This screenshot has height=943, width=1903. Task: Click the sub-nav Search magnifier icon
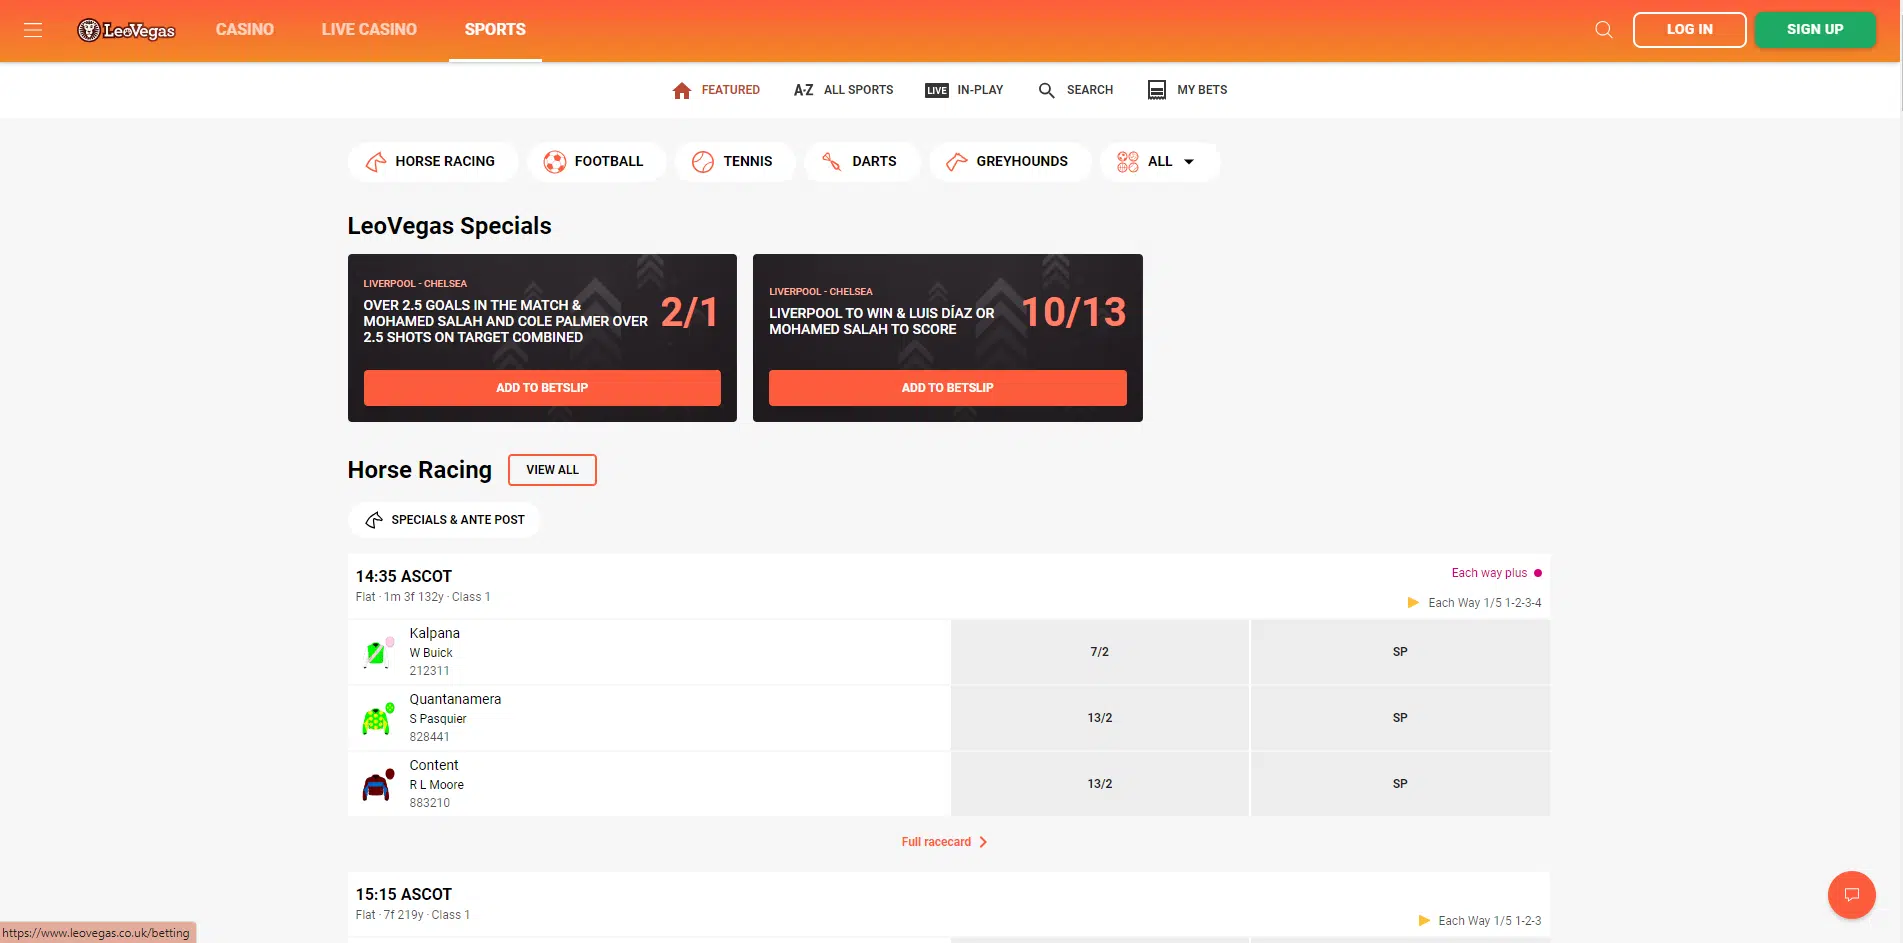click(1047, 90)
